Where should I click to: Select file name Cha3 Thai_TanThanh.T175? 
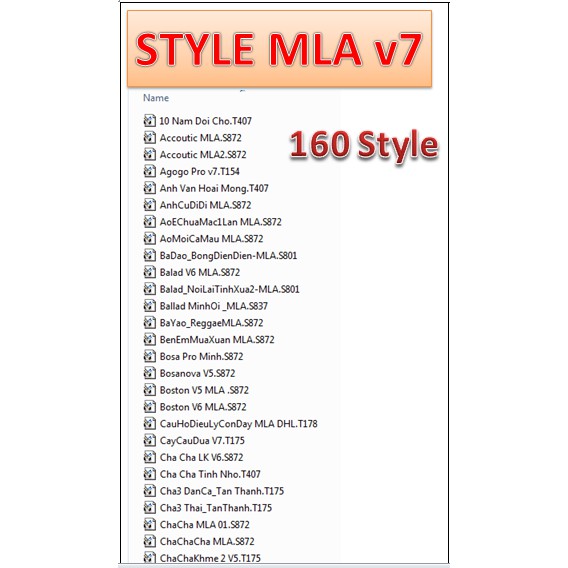(x=216, y=508)
